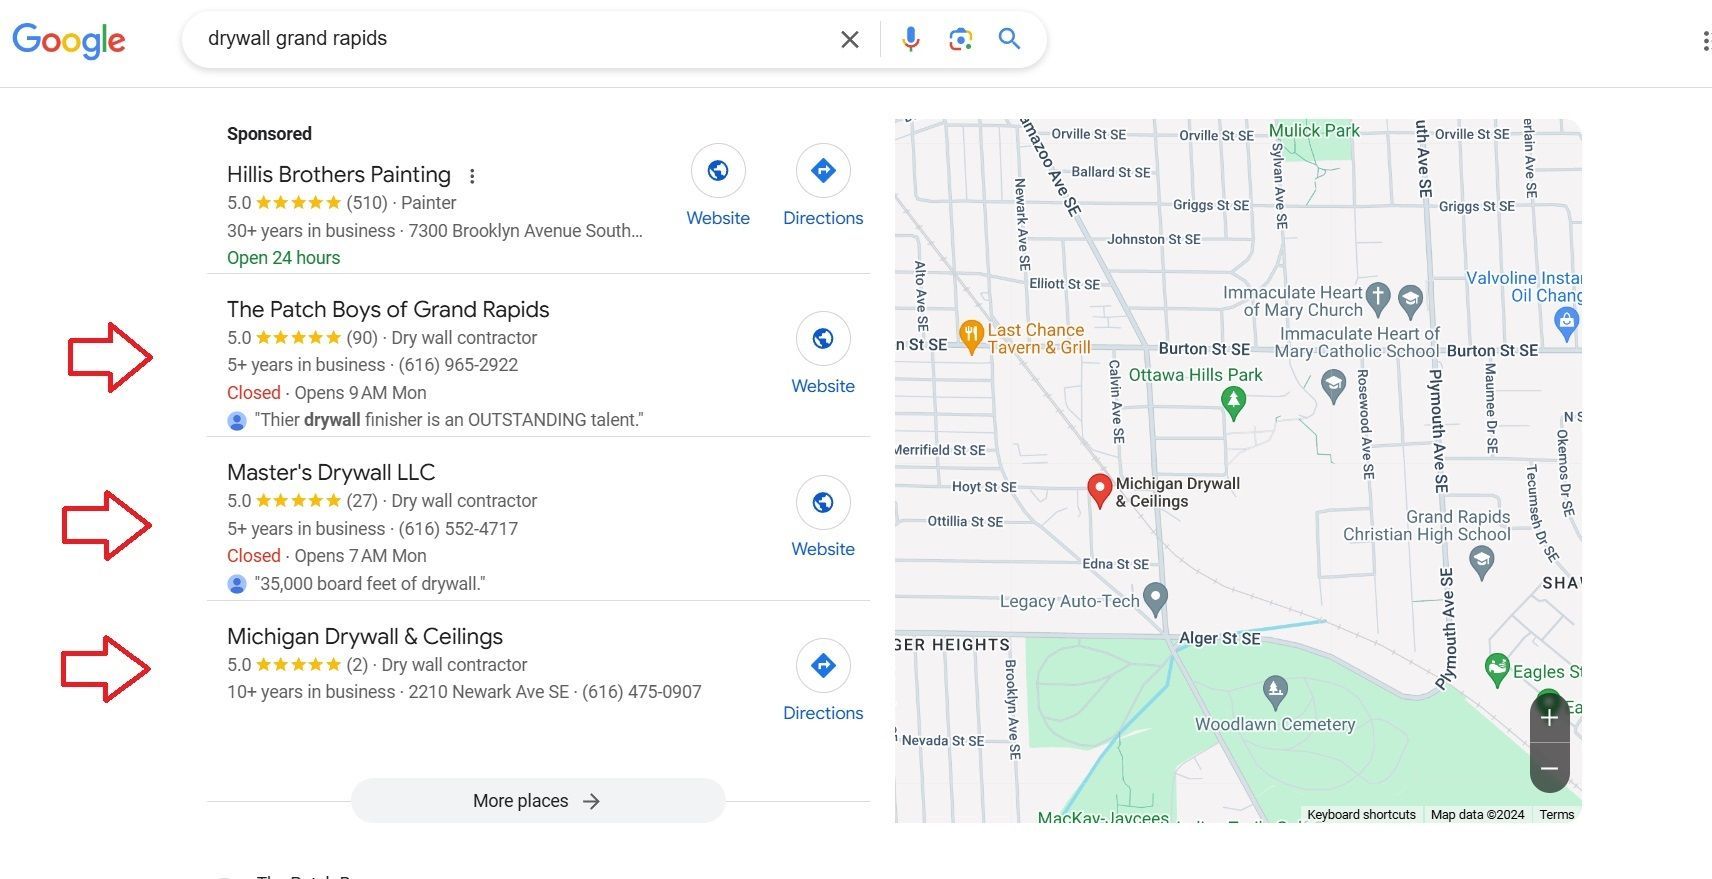Click address 2210 Newark Ave SE line
The height and width of the screenshot is (879, 1712).
[x=489, y=692]
